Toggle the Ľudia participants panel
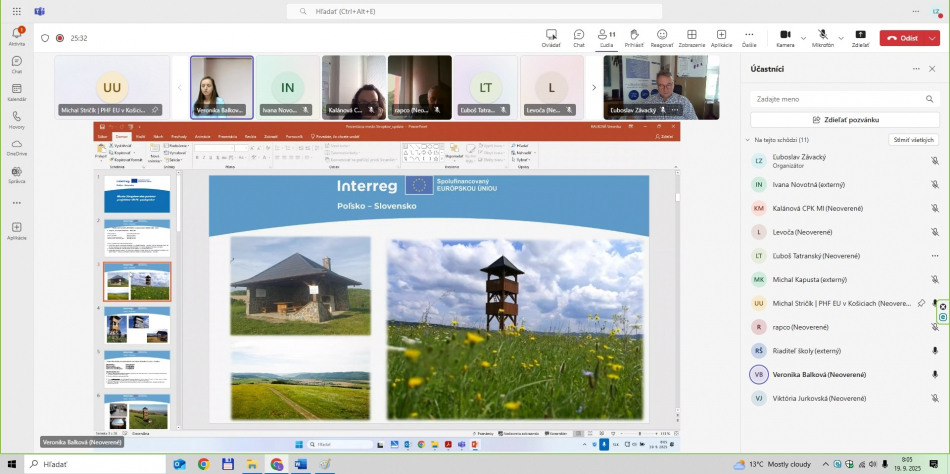This screenshot has height=474, width=950. pos(605,34)
